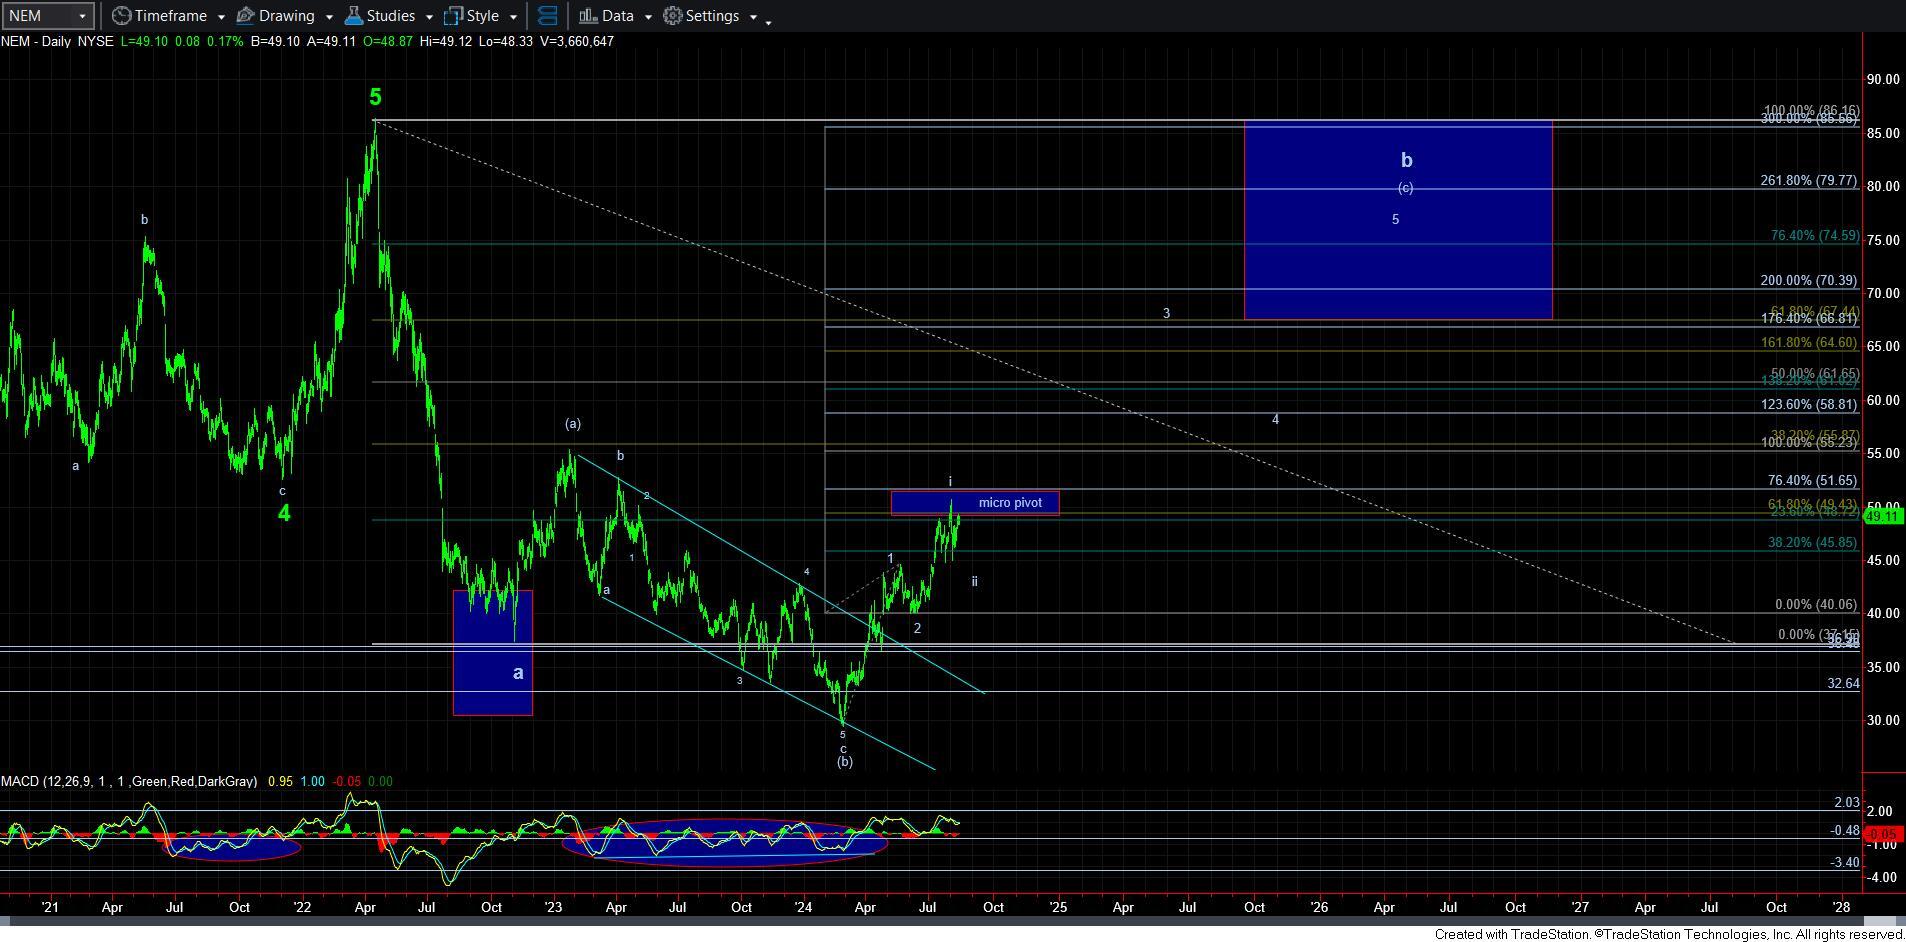
Task: Click the '76.40% (74.59)' retracement label
Action: coord(1814,236)
